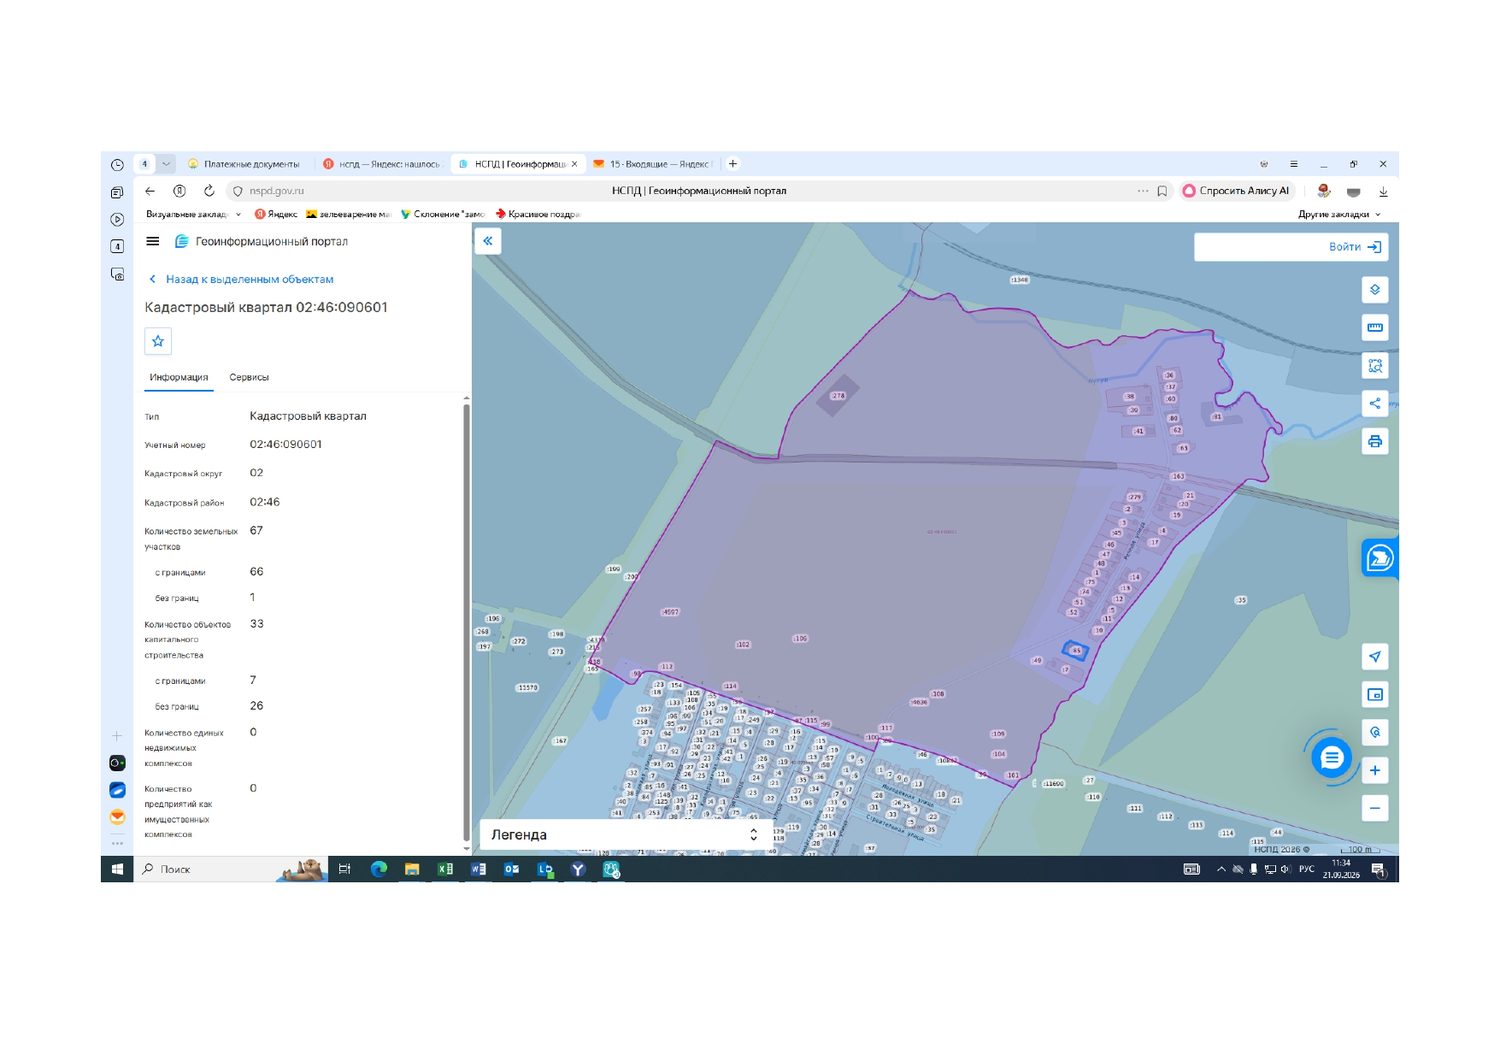Open the Windows Start menu
Viewport: 1500px width, 1061px height.
pyautogui.click(x=117, y=869)
